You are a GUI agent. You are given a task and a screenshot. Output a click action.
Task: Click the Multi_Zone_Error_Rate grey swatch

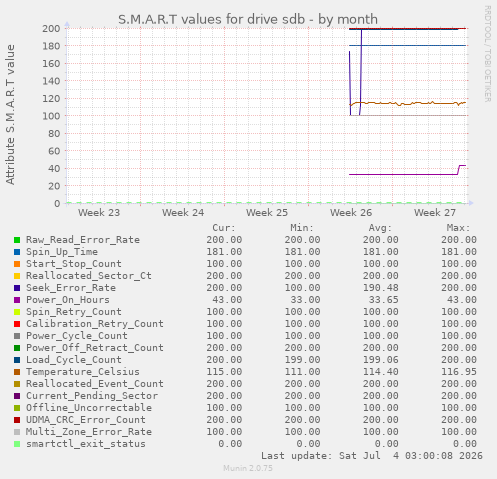[17, 432]
